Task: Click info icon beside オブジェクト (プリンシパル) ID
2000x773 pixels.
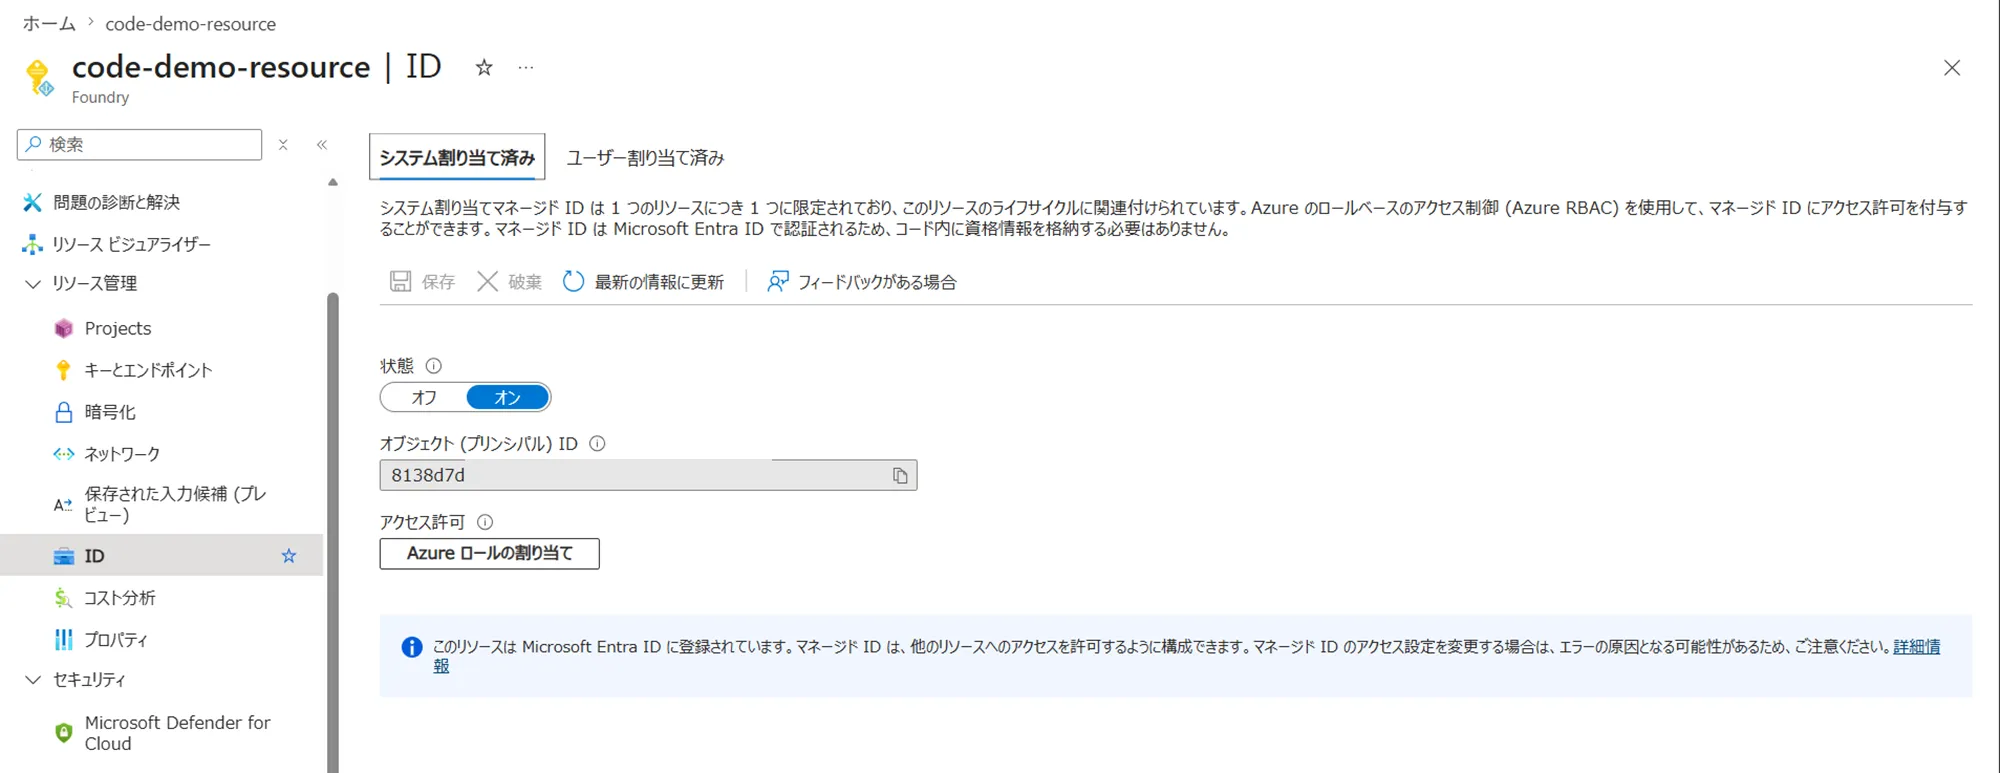Action: coord(597,444)
